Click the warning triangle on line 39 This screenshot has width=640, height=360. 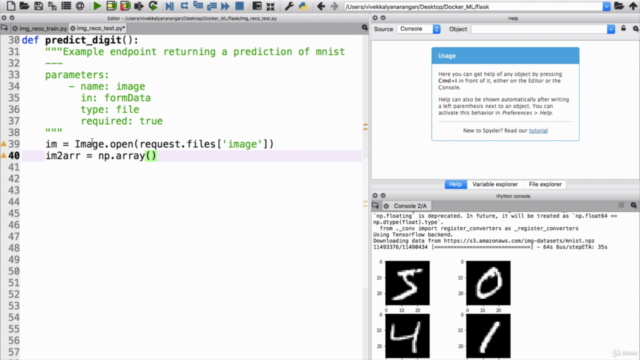pos(4,144)
